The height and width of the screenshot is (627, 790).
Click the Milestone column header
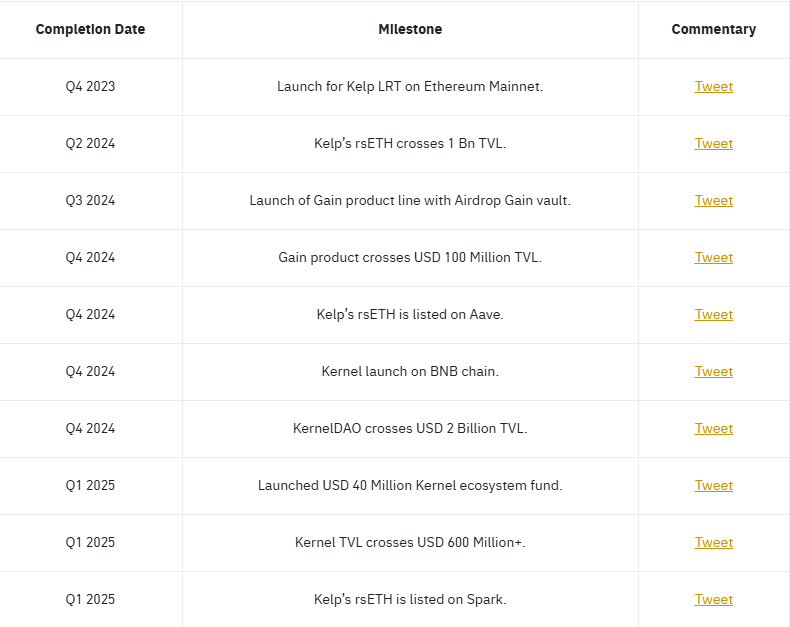tap(410, 30)
